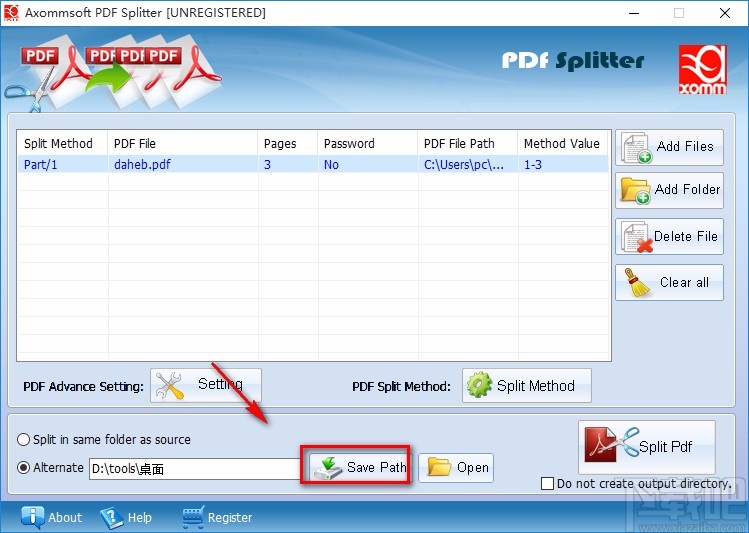Click the pages value 3 cell
The height and width of the screenshot is (533, 749).
click(x=268, y=165)
